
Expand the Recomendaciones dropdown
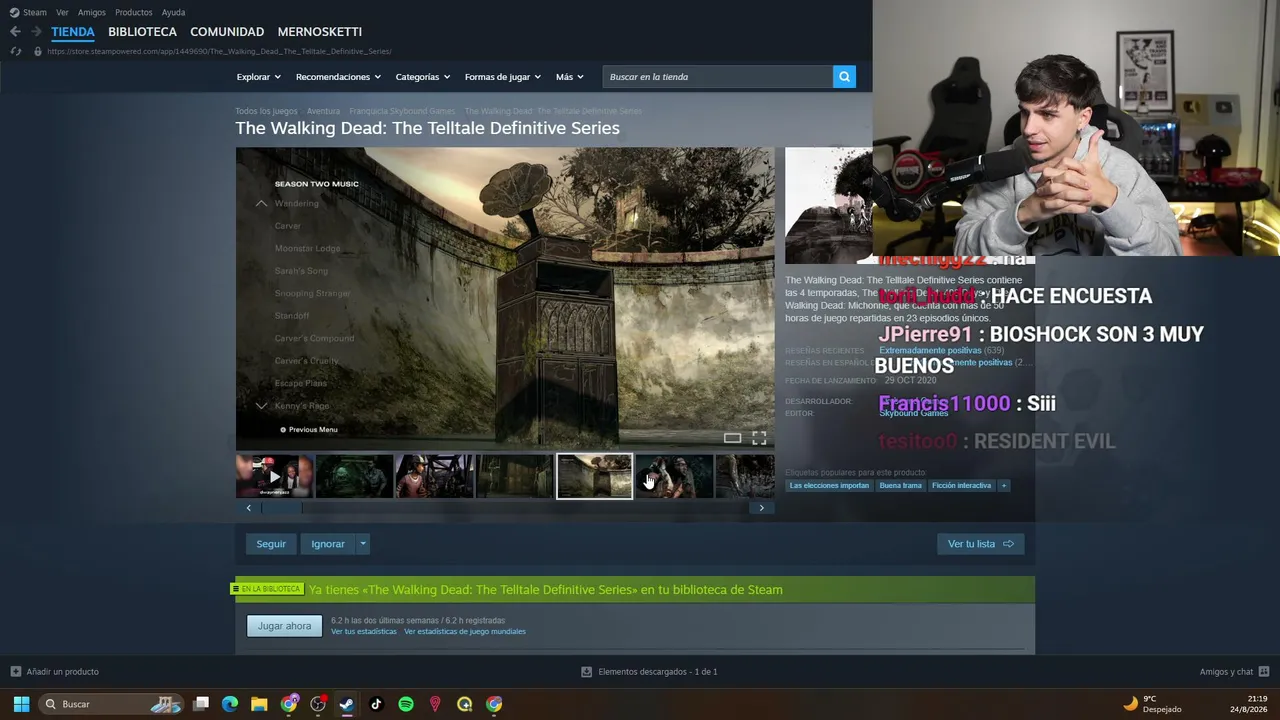[x=338, y=77]
